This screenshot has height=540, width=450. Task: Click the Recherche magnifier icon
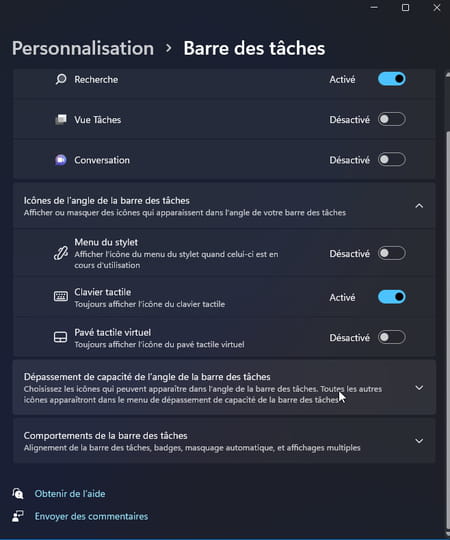coord(61,79)
